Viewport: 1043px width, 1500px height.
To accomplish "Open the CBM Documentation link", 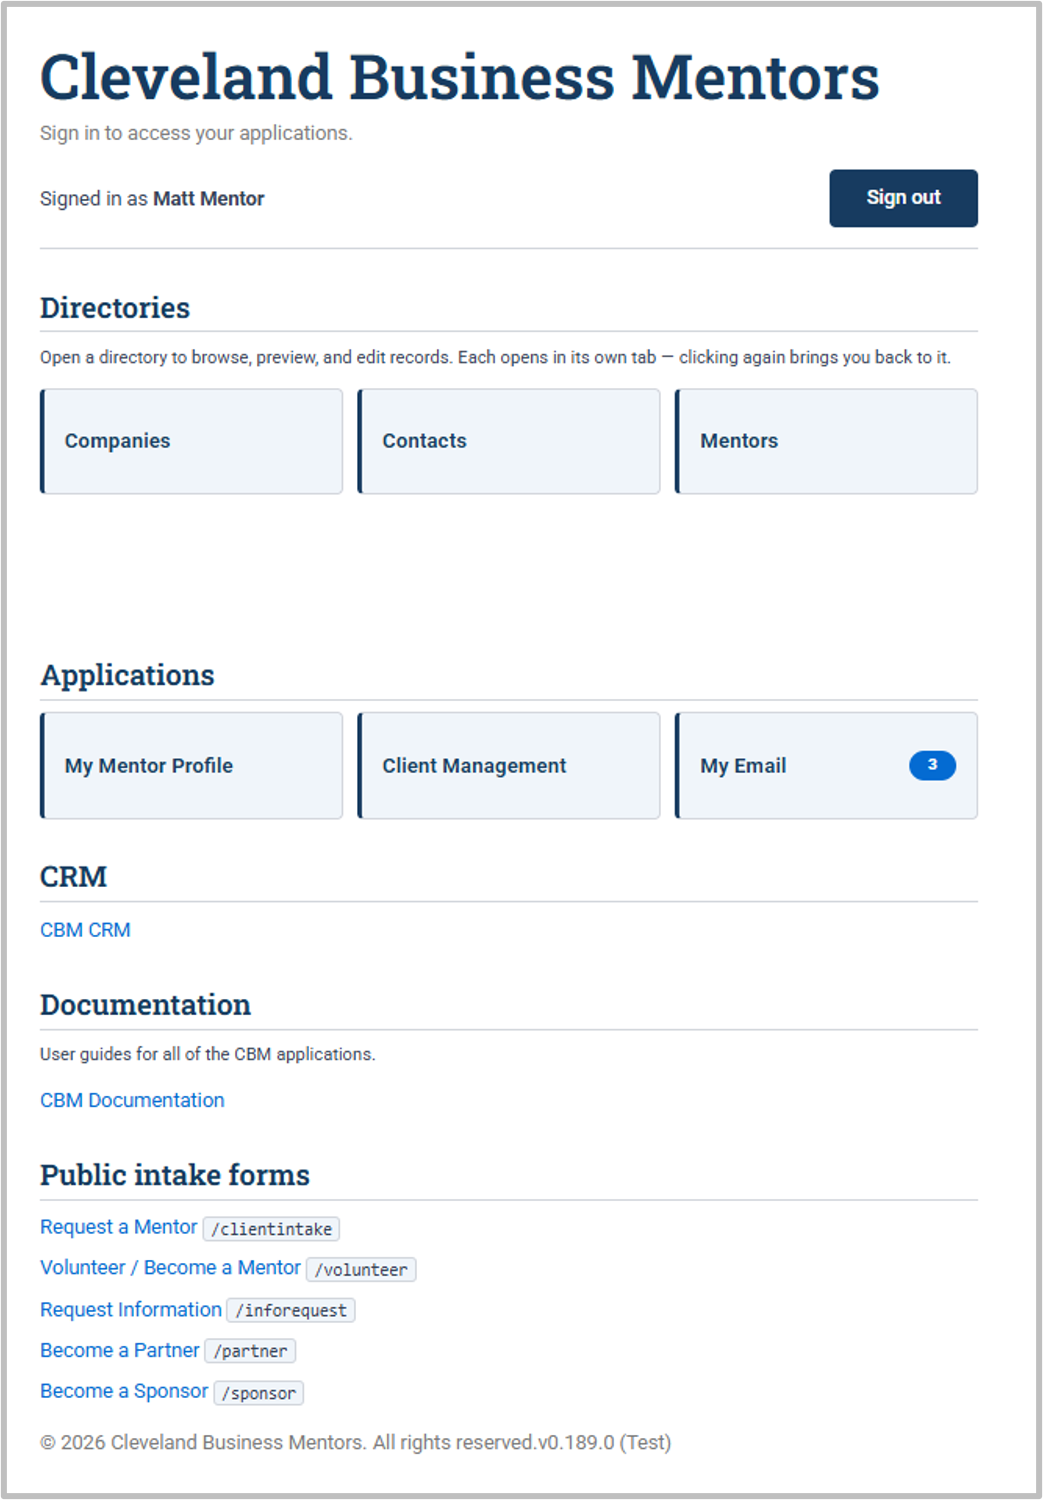I will pos(132,1100).
